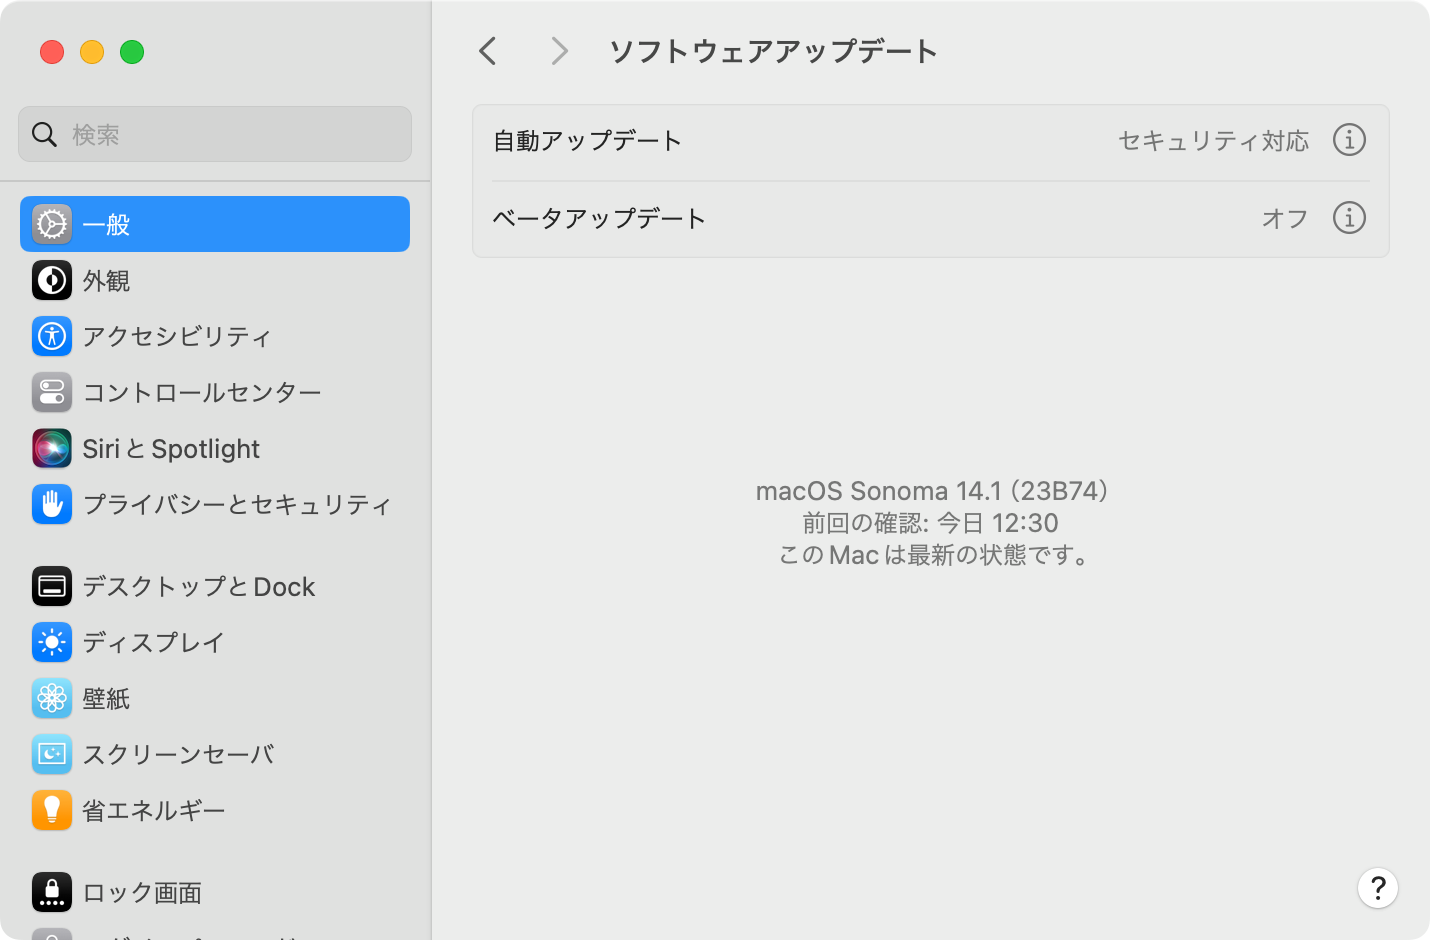Click into the 検索 search field
The image size is (1430, 940).
[215, 134]
